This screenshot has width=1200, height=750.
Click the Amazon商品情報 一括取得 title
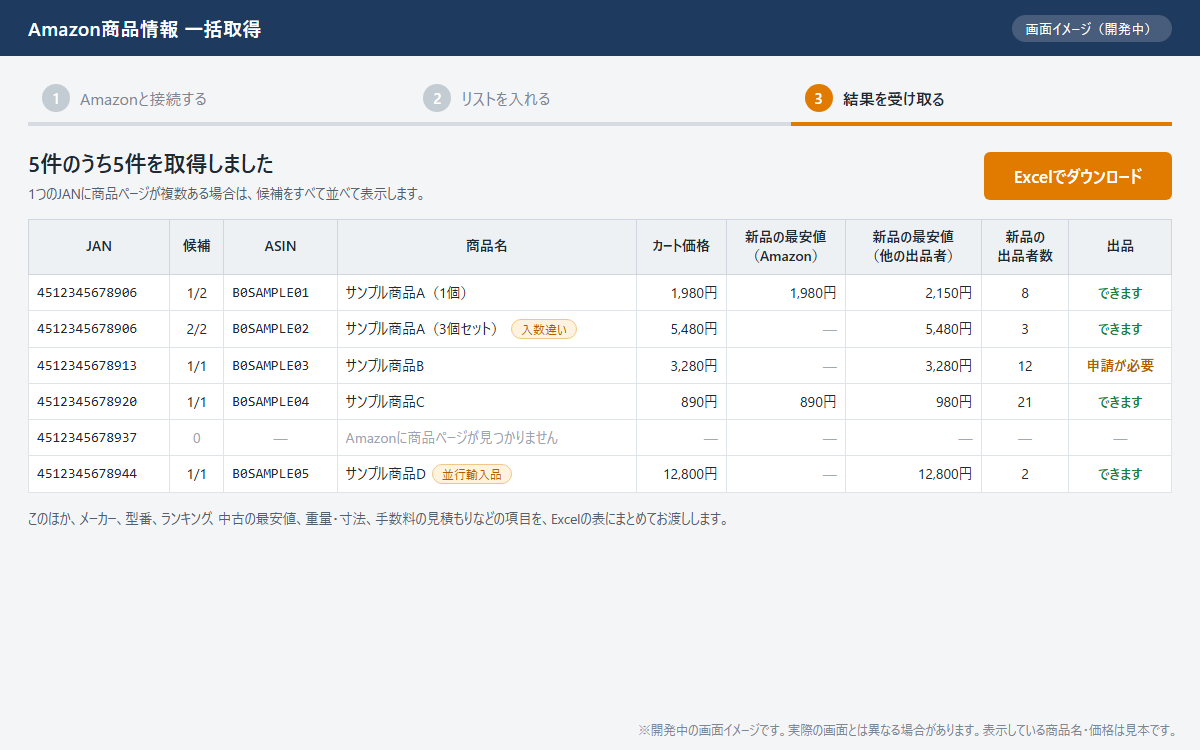tap(145, 29)
